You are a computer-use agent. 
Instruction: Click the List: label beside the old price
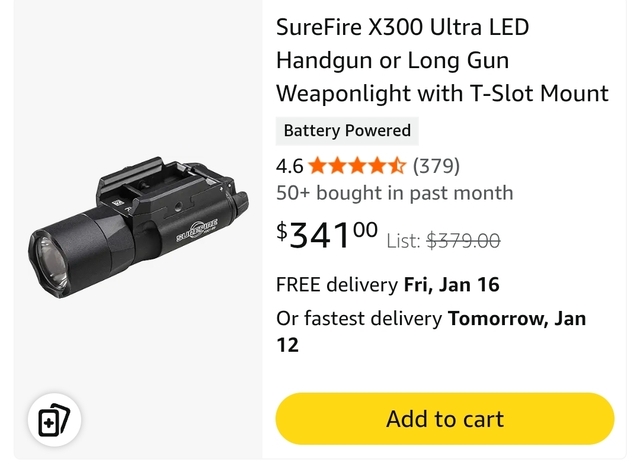(403, 240)
